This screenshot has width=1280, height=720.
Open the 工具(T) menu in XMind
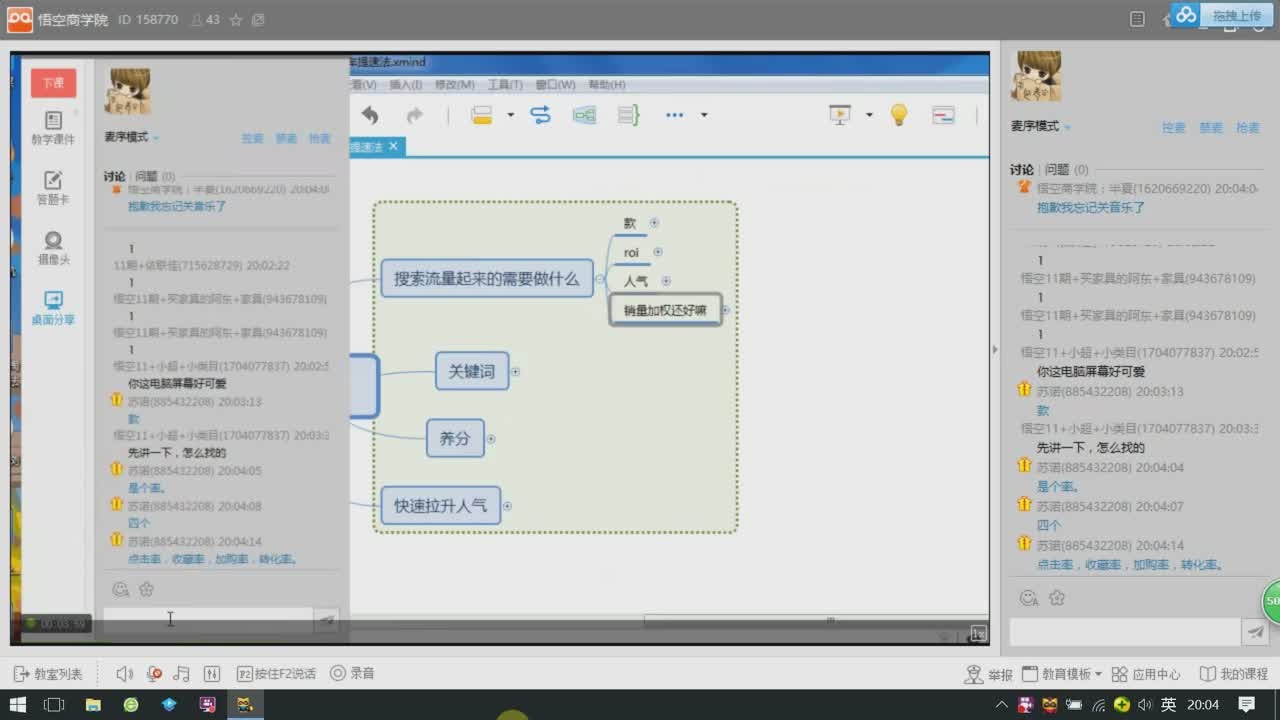point(505,85)
